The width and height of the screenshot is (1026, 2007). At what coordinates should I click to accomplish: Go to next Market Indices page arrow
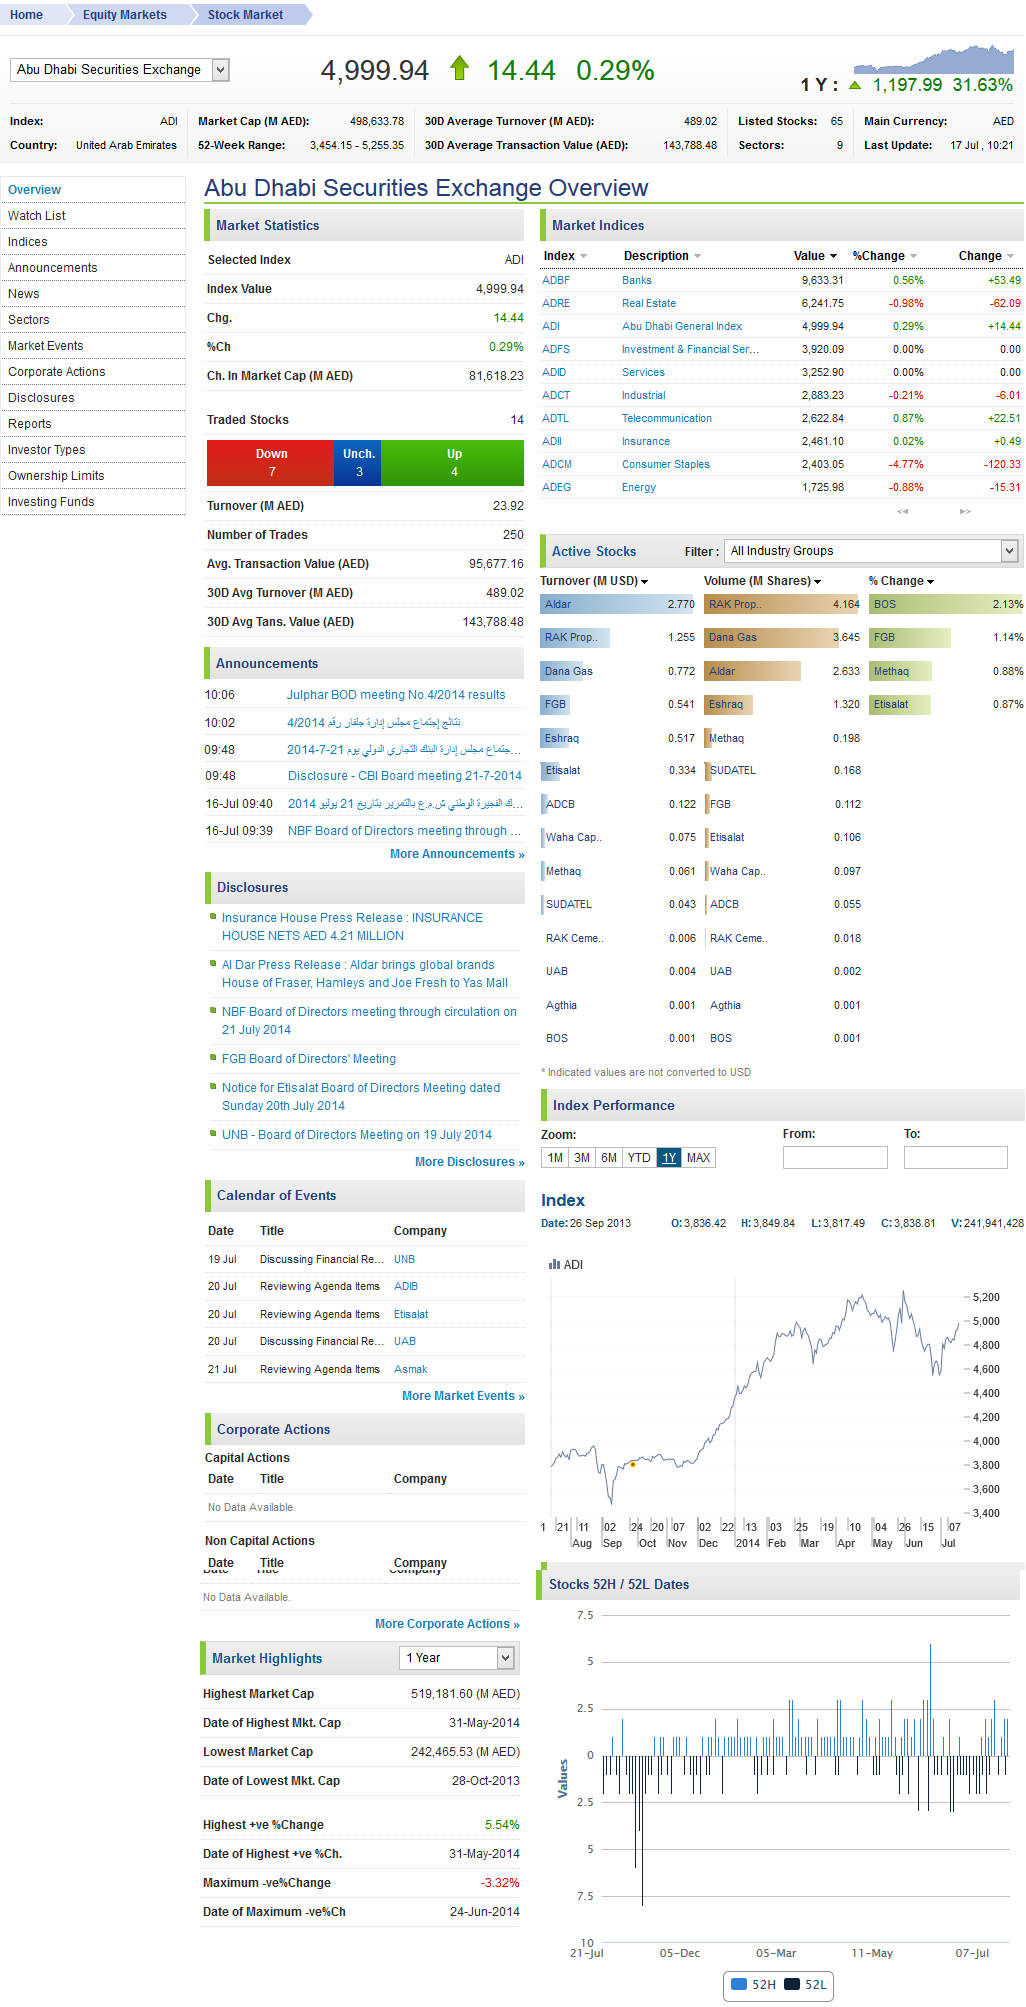pos(965,511)
